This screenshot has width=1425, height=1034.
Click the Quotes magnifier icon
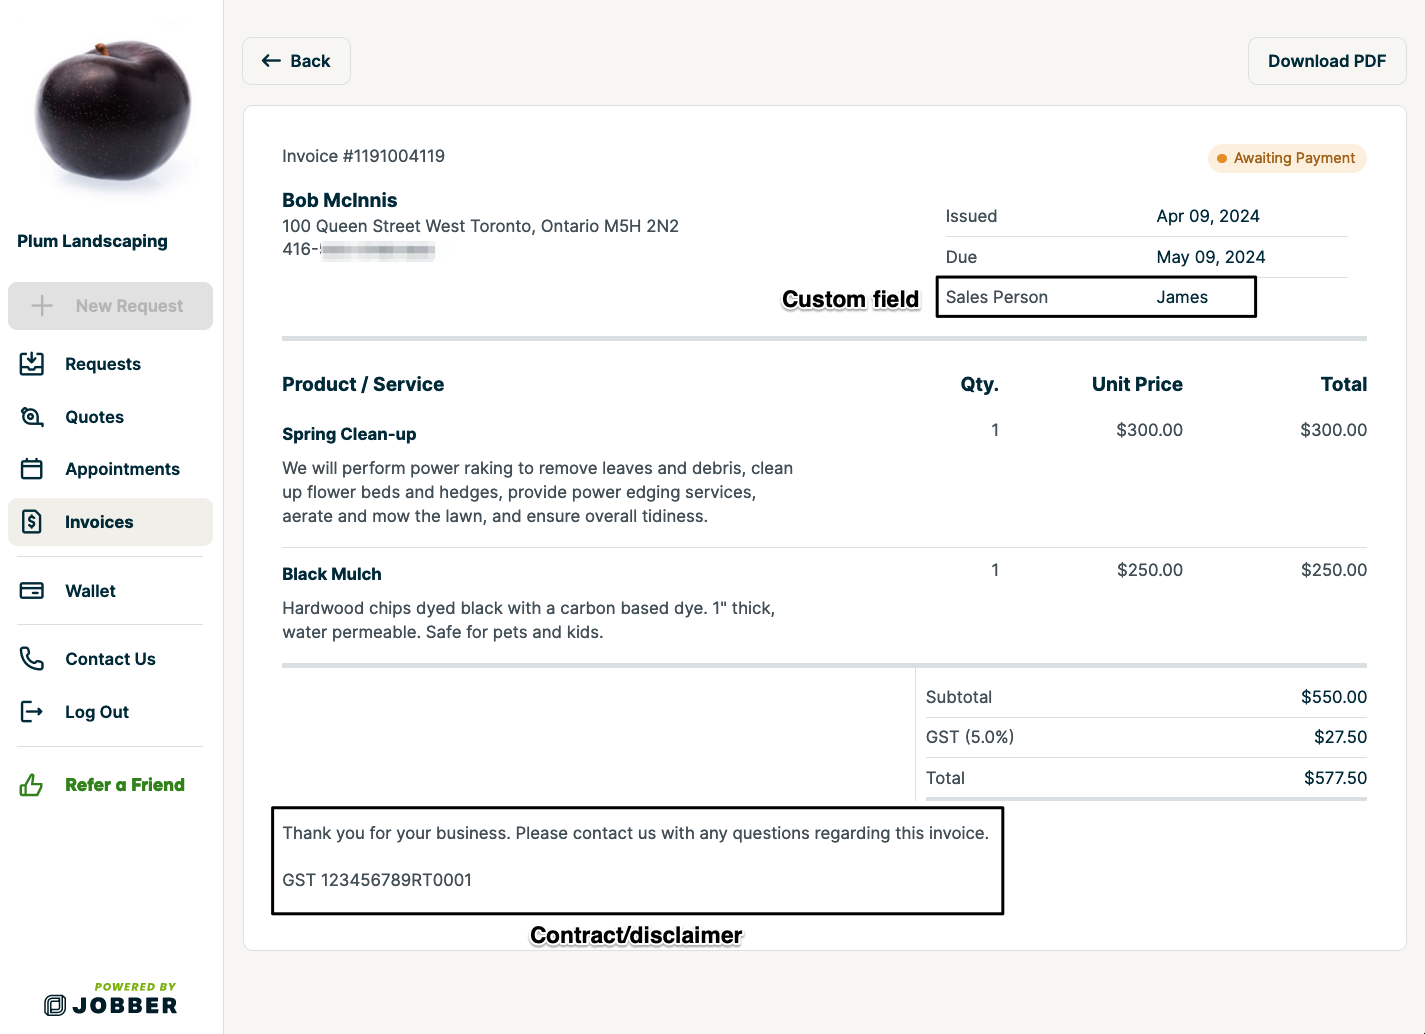click(32, 417)
